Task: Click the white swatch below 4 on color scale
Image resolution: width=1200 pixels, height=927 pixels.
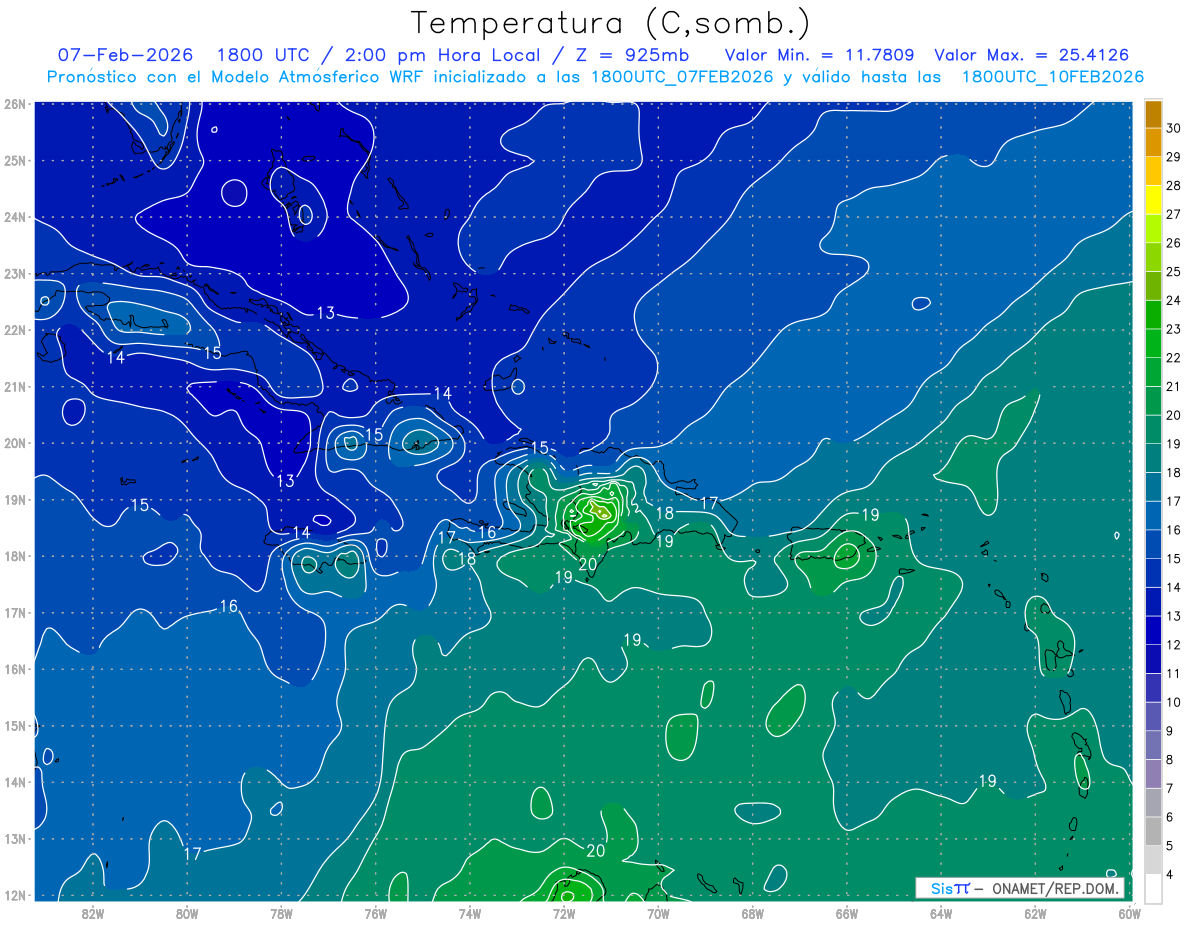Action: pyautogui.click(x=1153, y=888)
